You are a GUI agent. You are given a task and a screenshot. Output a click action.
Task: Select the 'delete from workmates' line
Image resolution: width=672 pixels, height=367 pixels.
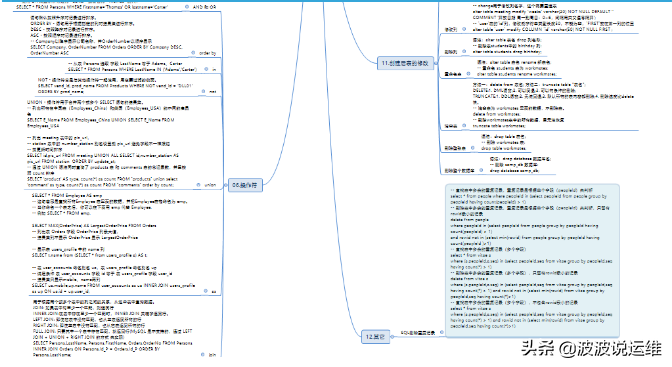point(496,114)
